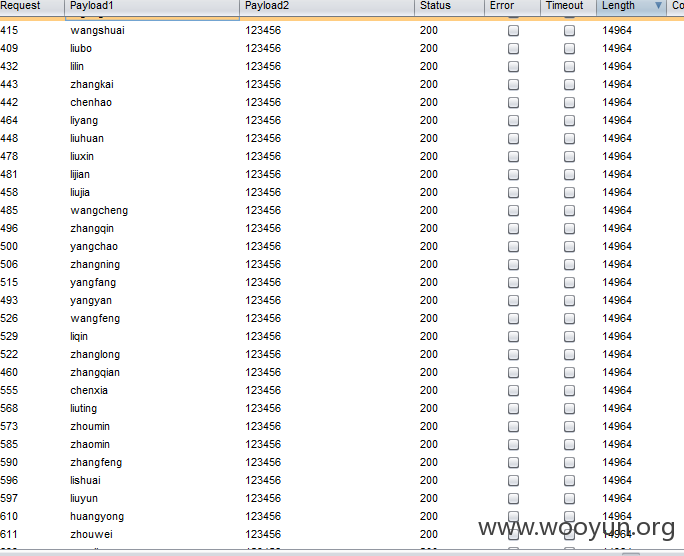Tick the Timeout checkbox for chenxia
684x556 pixels.
(569, 390)
